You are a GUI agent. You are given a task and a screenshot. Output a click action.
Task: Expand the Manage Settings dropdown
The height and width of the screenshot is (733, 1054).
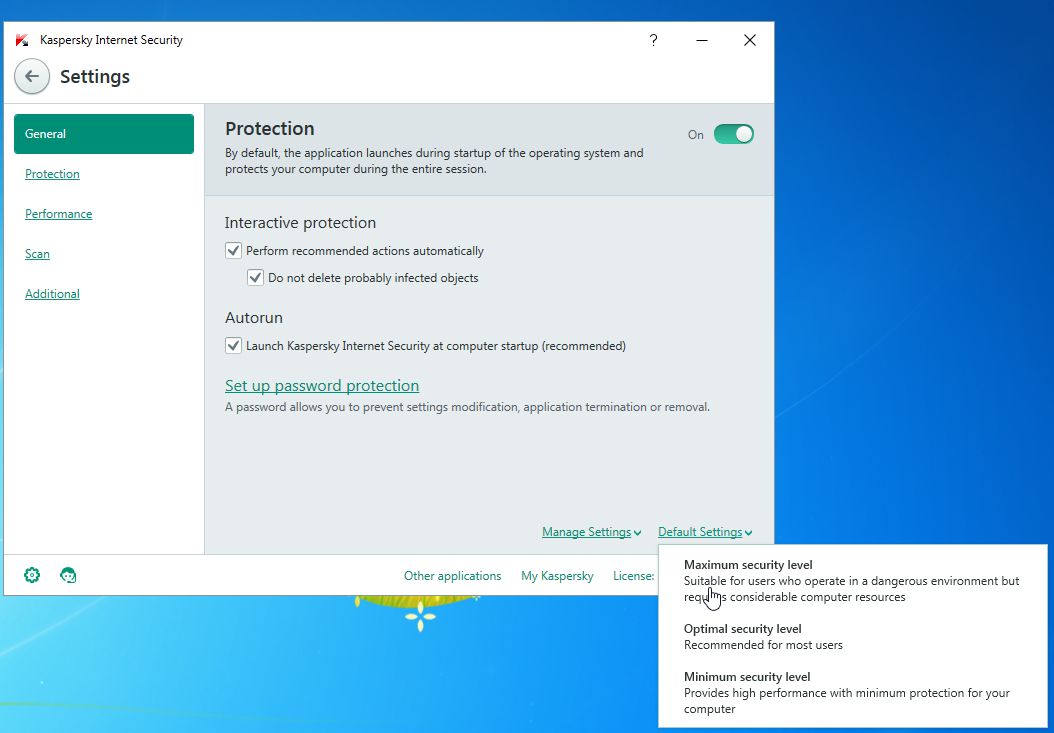592,532
